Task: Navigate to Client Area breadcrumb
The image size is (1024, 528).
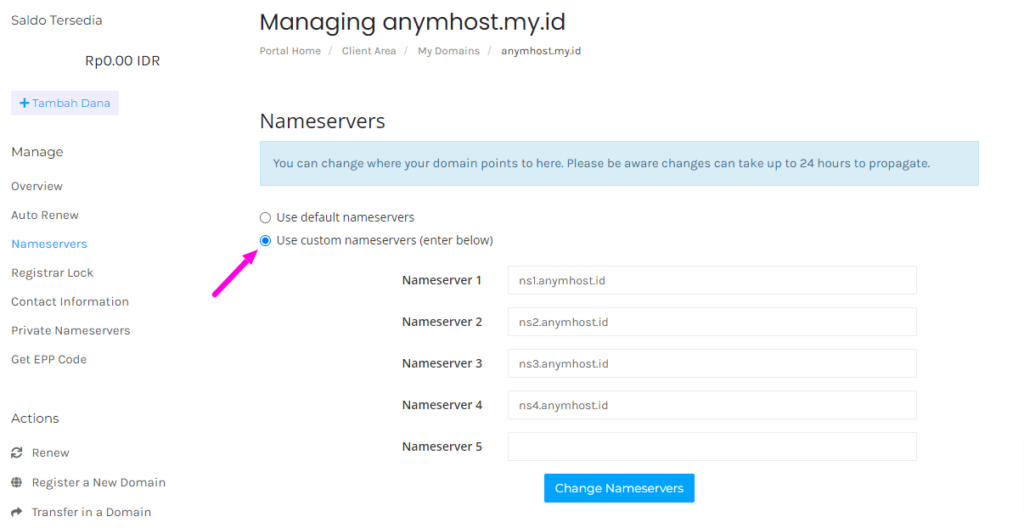Action: pyautogui.click(x=369, y=51)
